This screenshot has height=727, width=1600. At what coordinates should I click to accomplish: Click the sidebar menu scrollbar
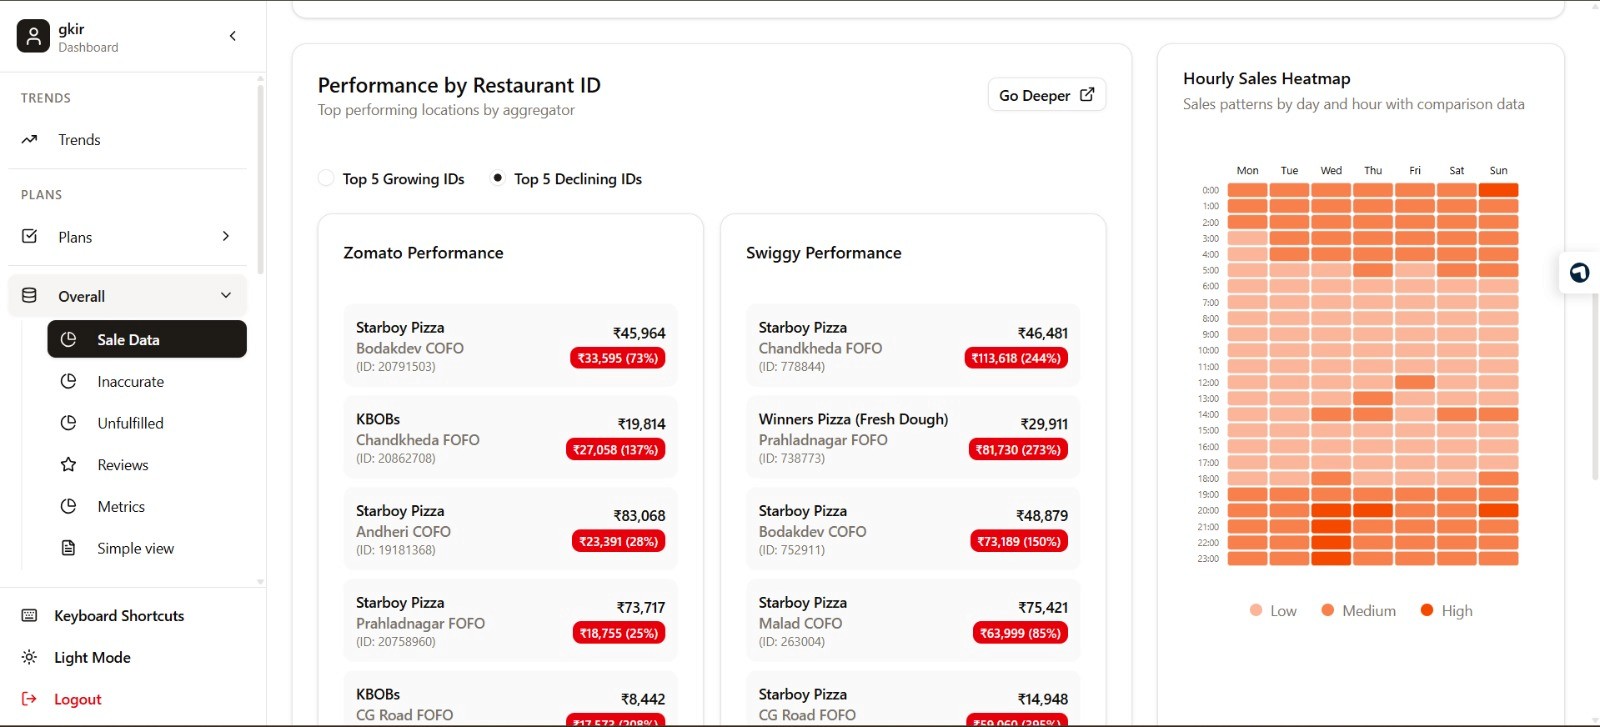pos(260,180)
